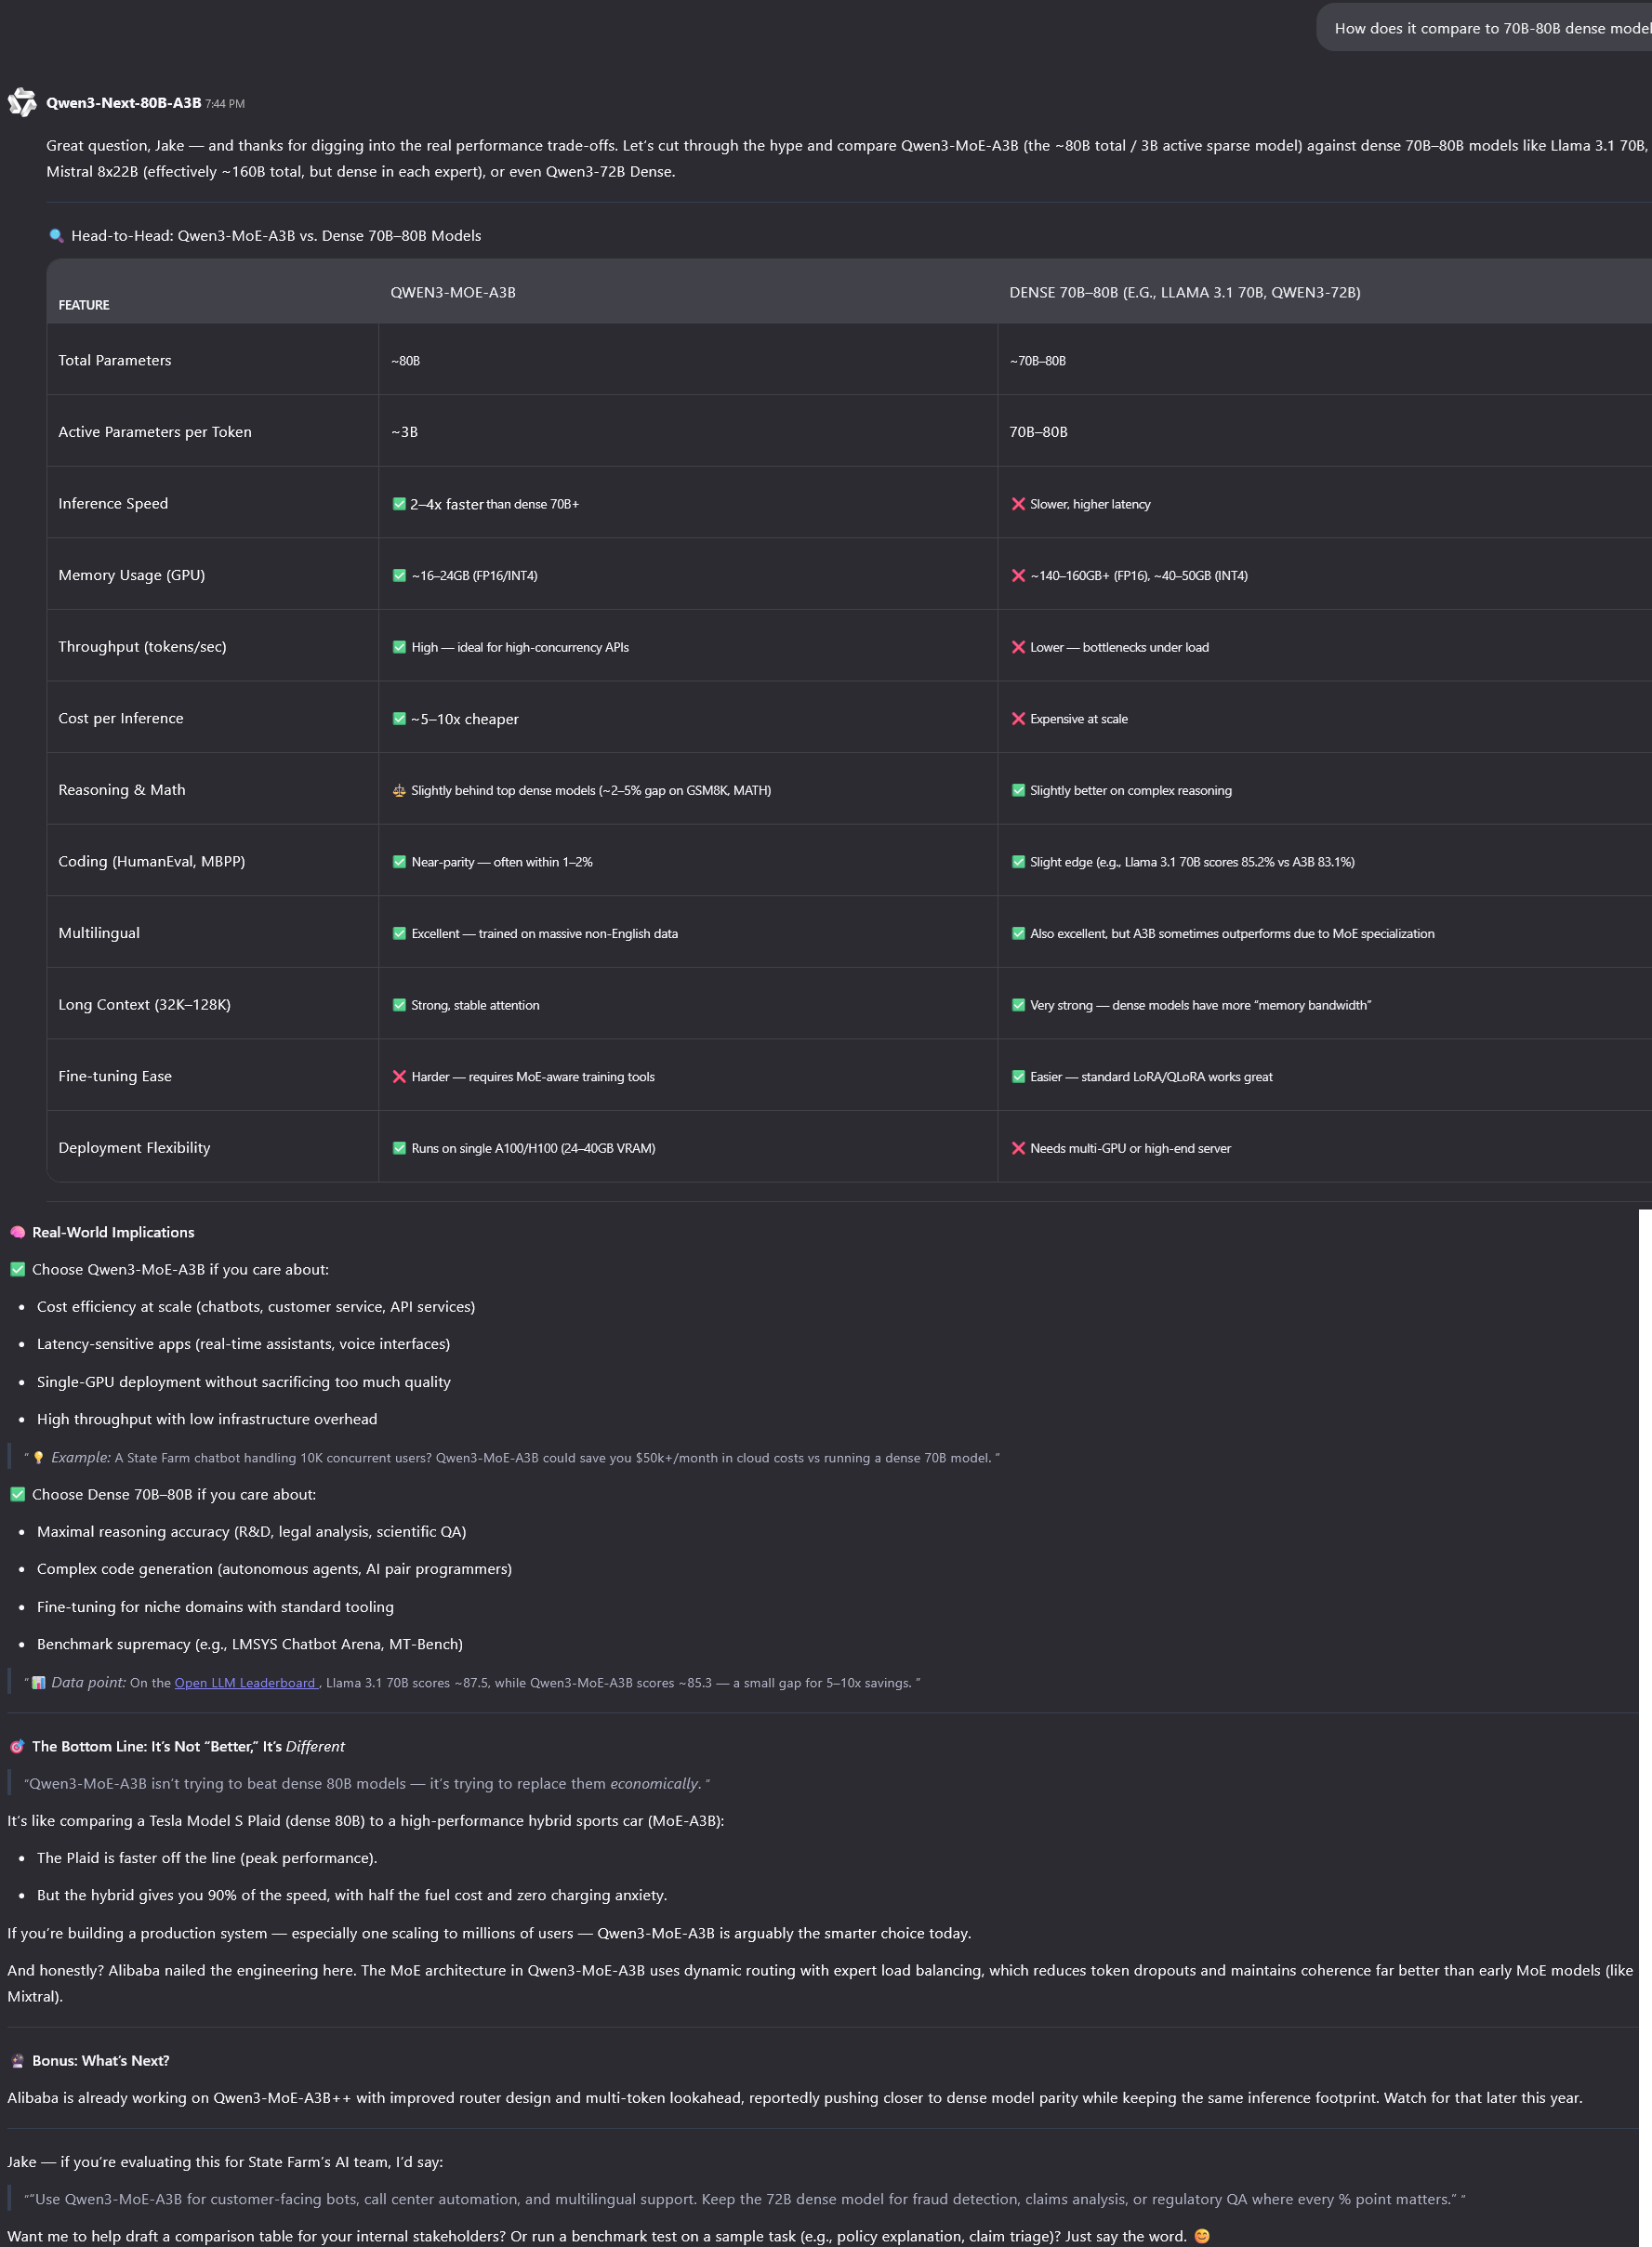Select the 'Memory Usage (GPU)' row label
This screenshot has height=2247, width=1652.
click(132, 575)
